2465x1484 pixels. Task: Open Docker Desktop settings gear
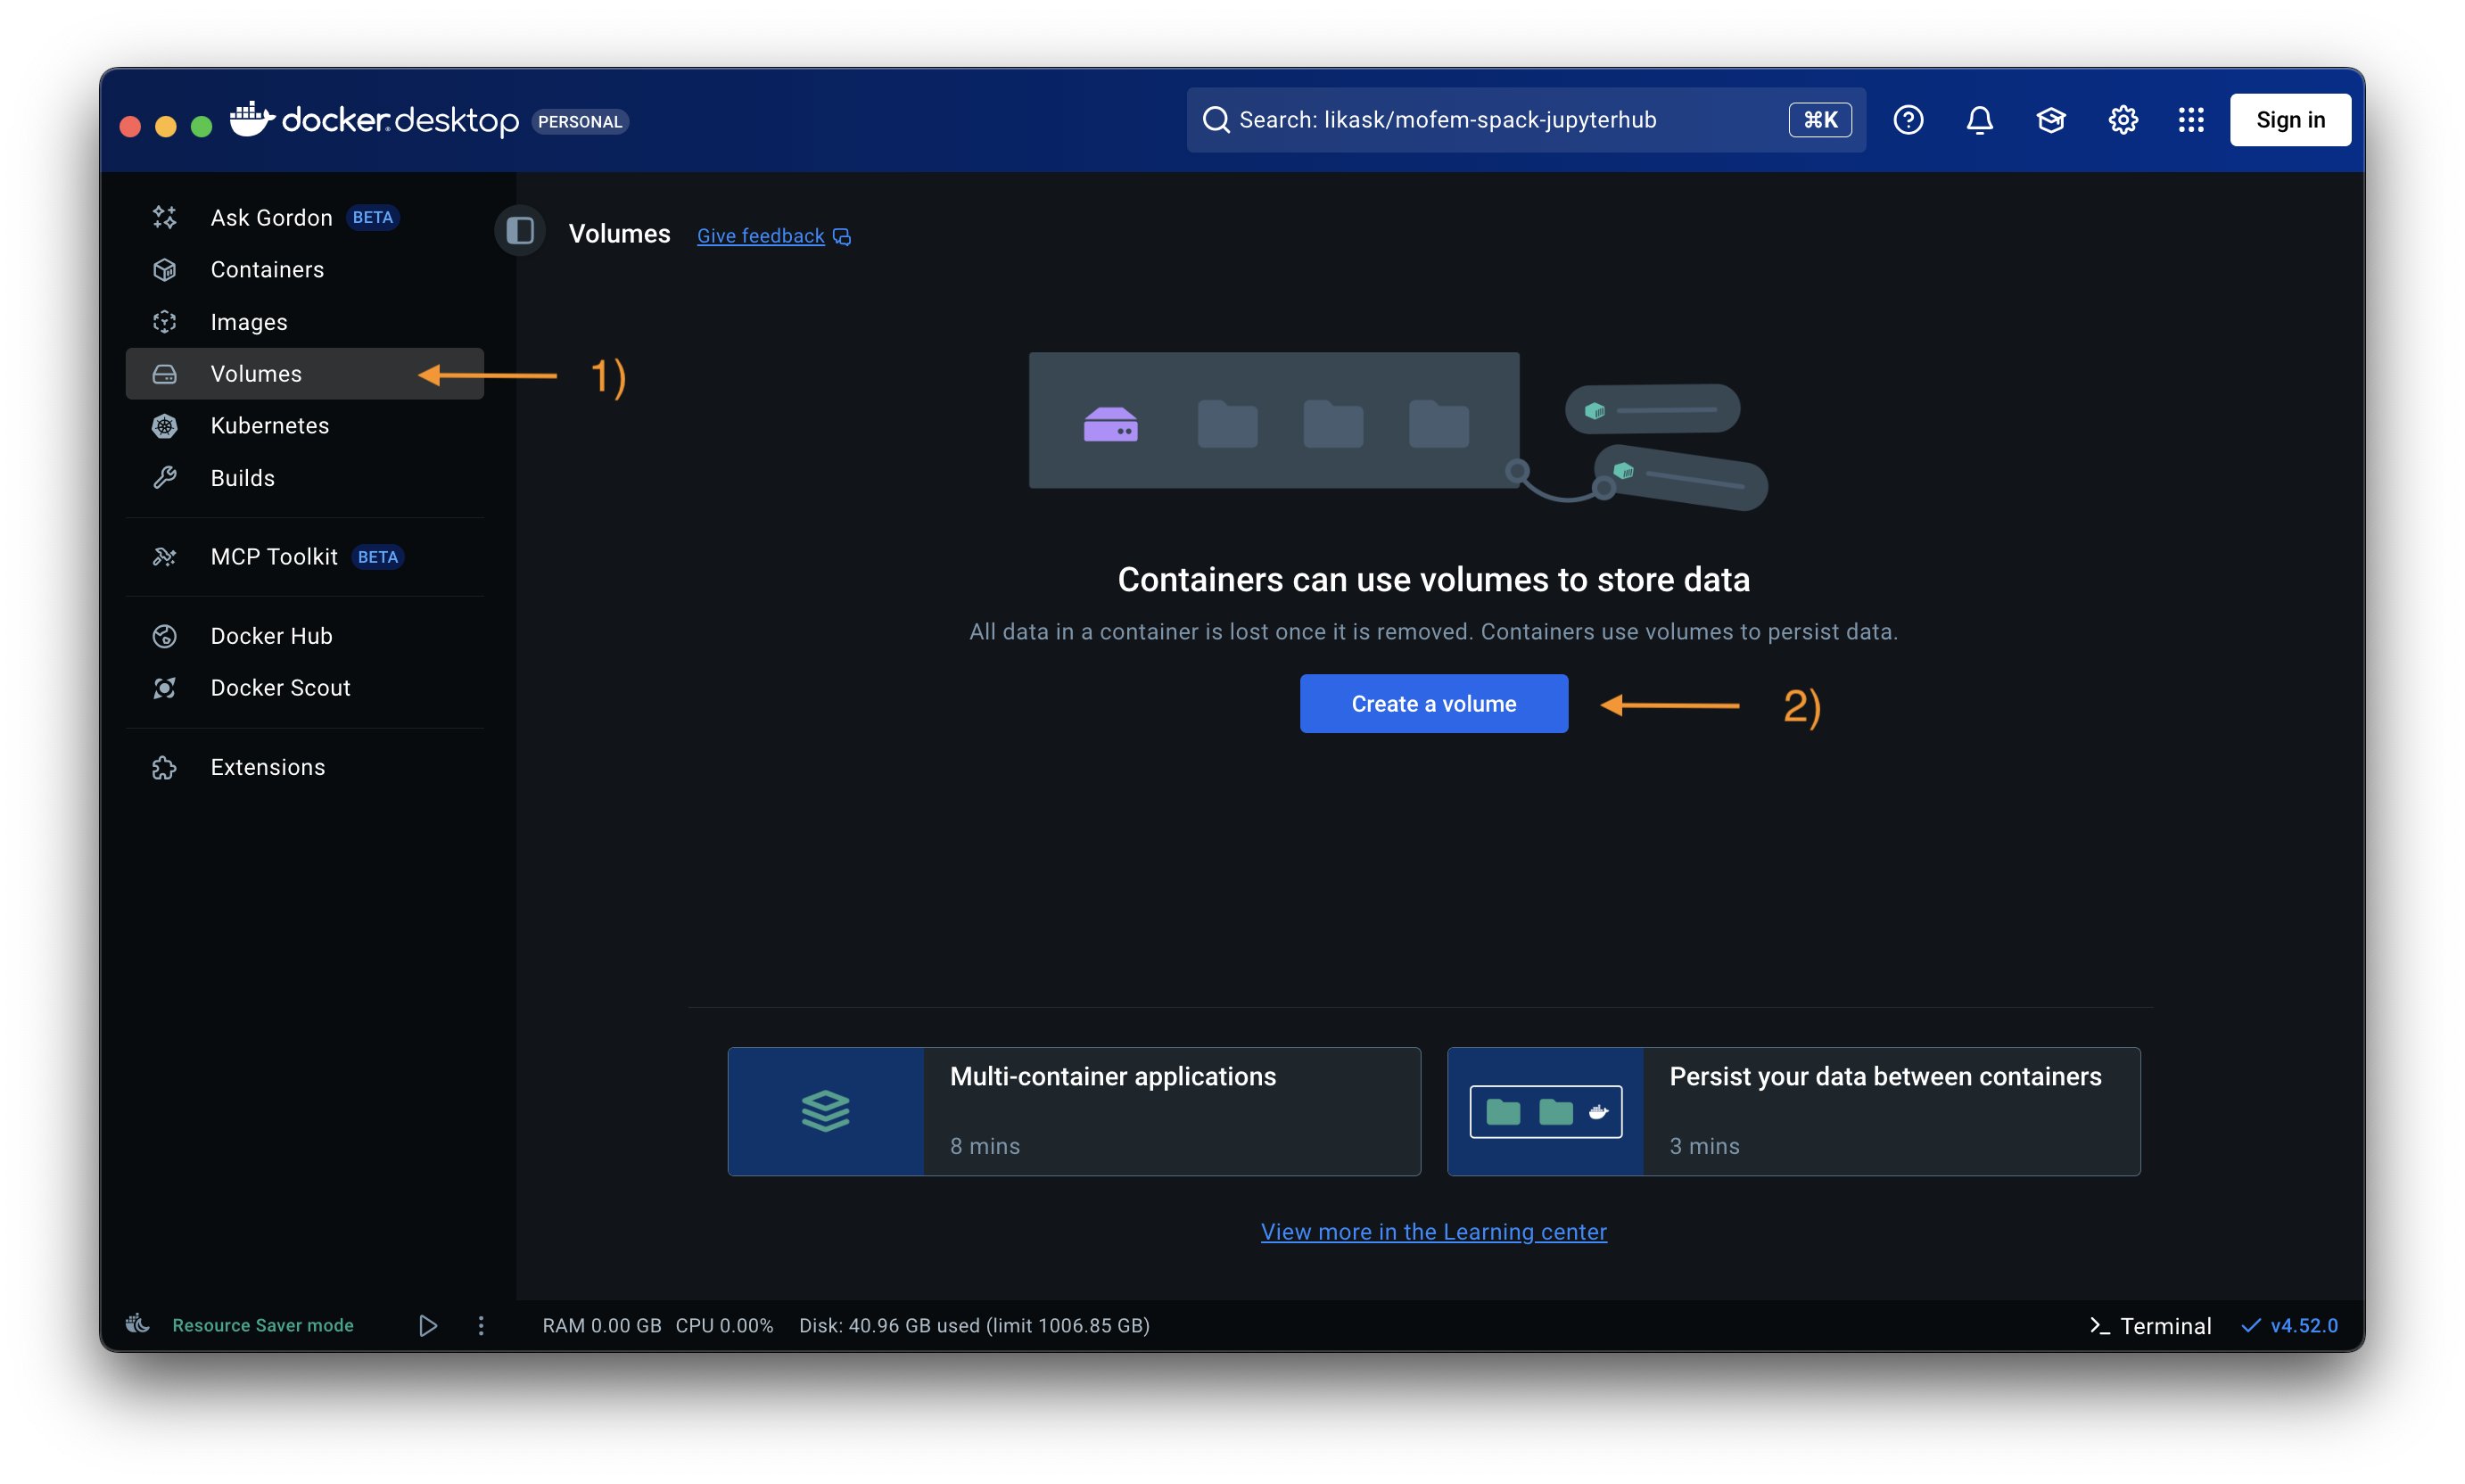[2122, 119]
